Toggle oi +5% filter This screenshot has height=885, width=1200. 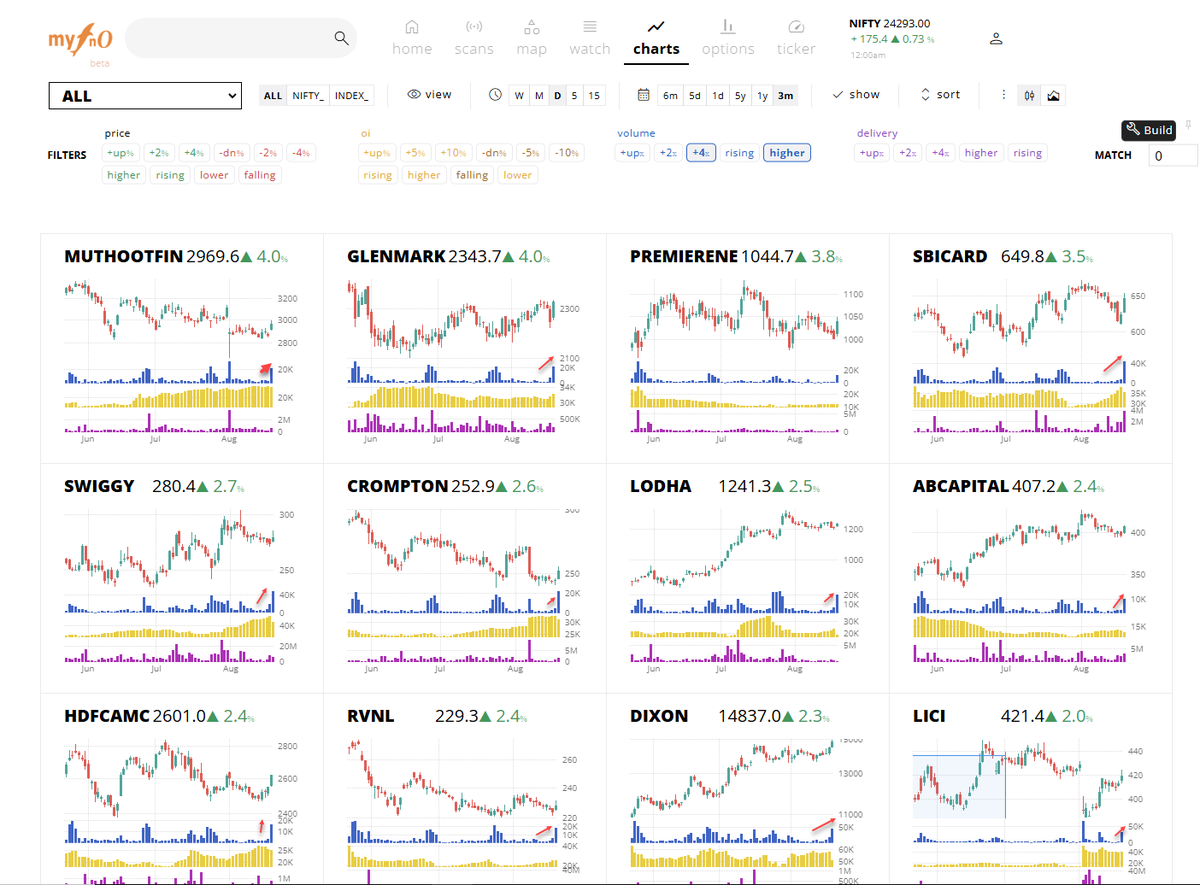coord(415,153)
